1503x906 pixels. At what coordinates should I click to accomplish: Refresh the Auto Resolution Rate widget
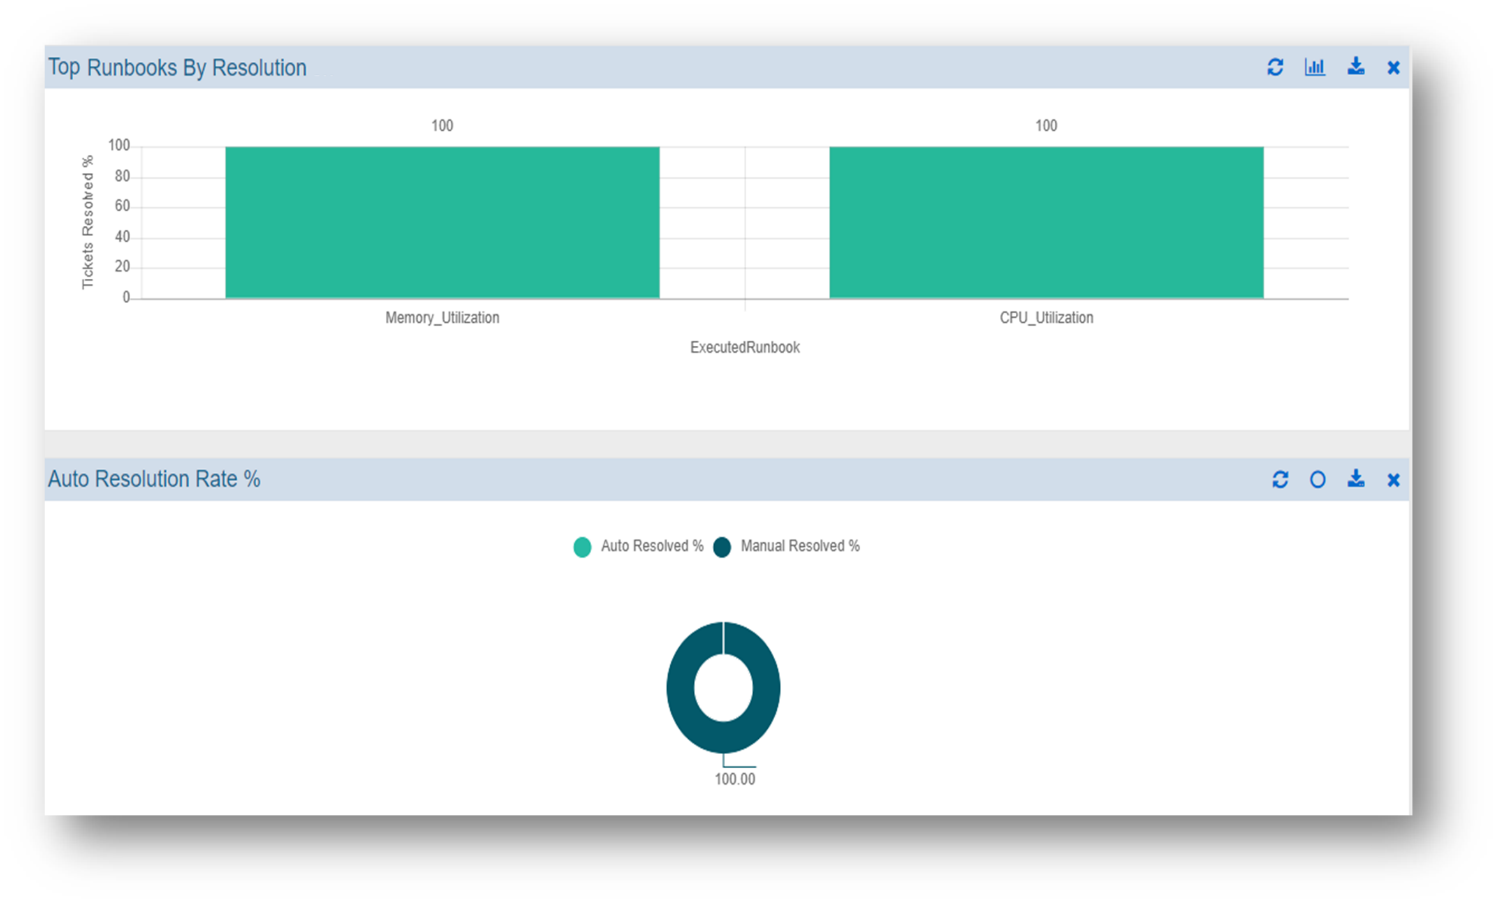(x=1281, y=479)
